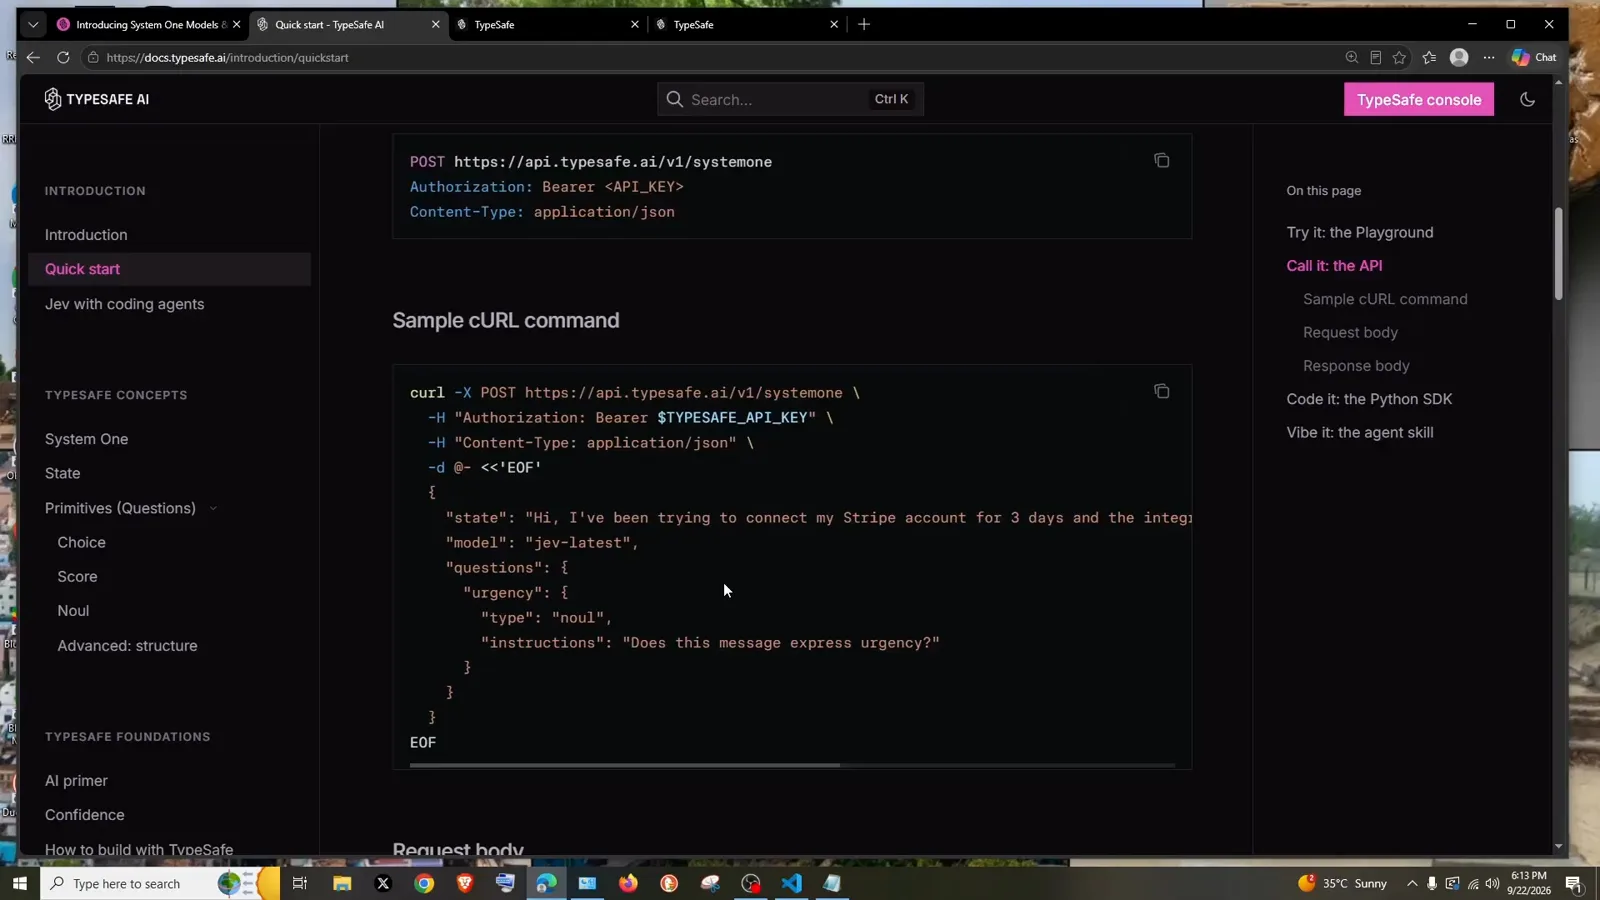Click the page vertical scrollbar thumb
Image resolution: width=1600 pixels, height=900 pixels.
[x=1558, y=253]
